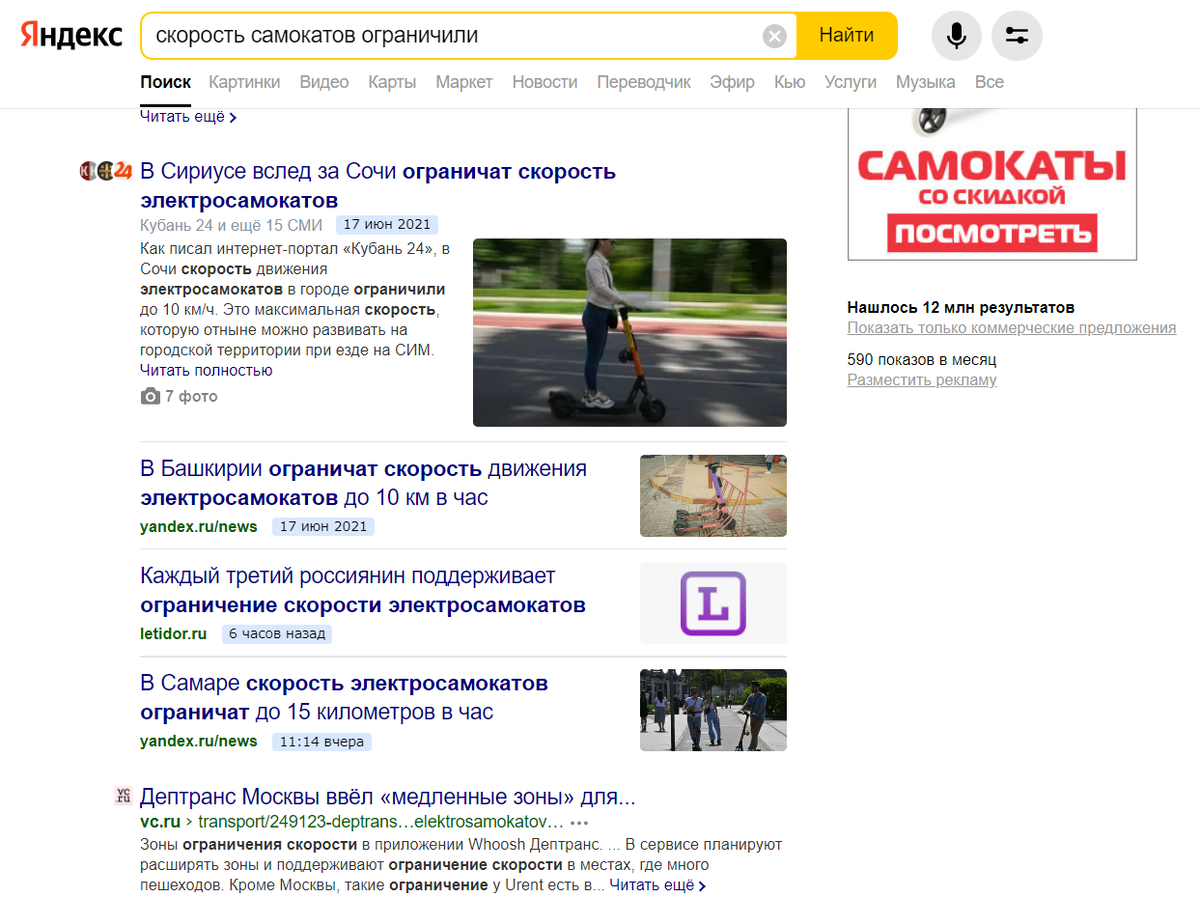Click 590 показов в месяц text
This screenshot has width=1200, height=897.
[921, 359]
